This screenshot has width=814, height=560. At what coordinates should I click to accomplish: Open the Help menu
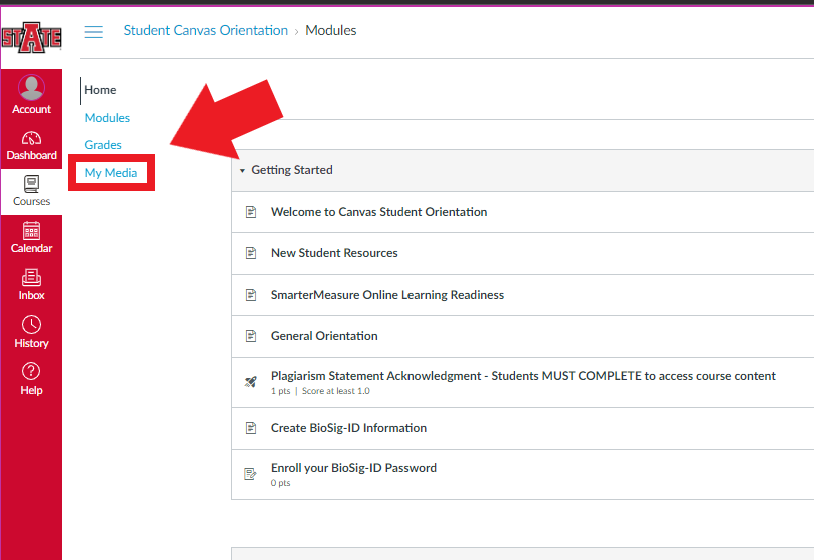[31, 379]
